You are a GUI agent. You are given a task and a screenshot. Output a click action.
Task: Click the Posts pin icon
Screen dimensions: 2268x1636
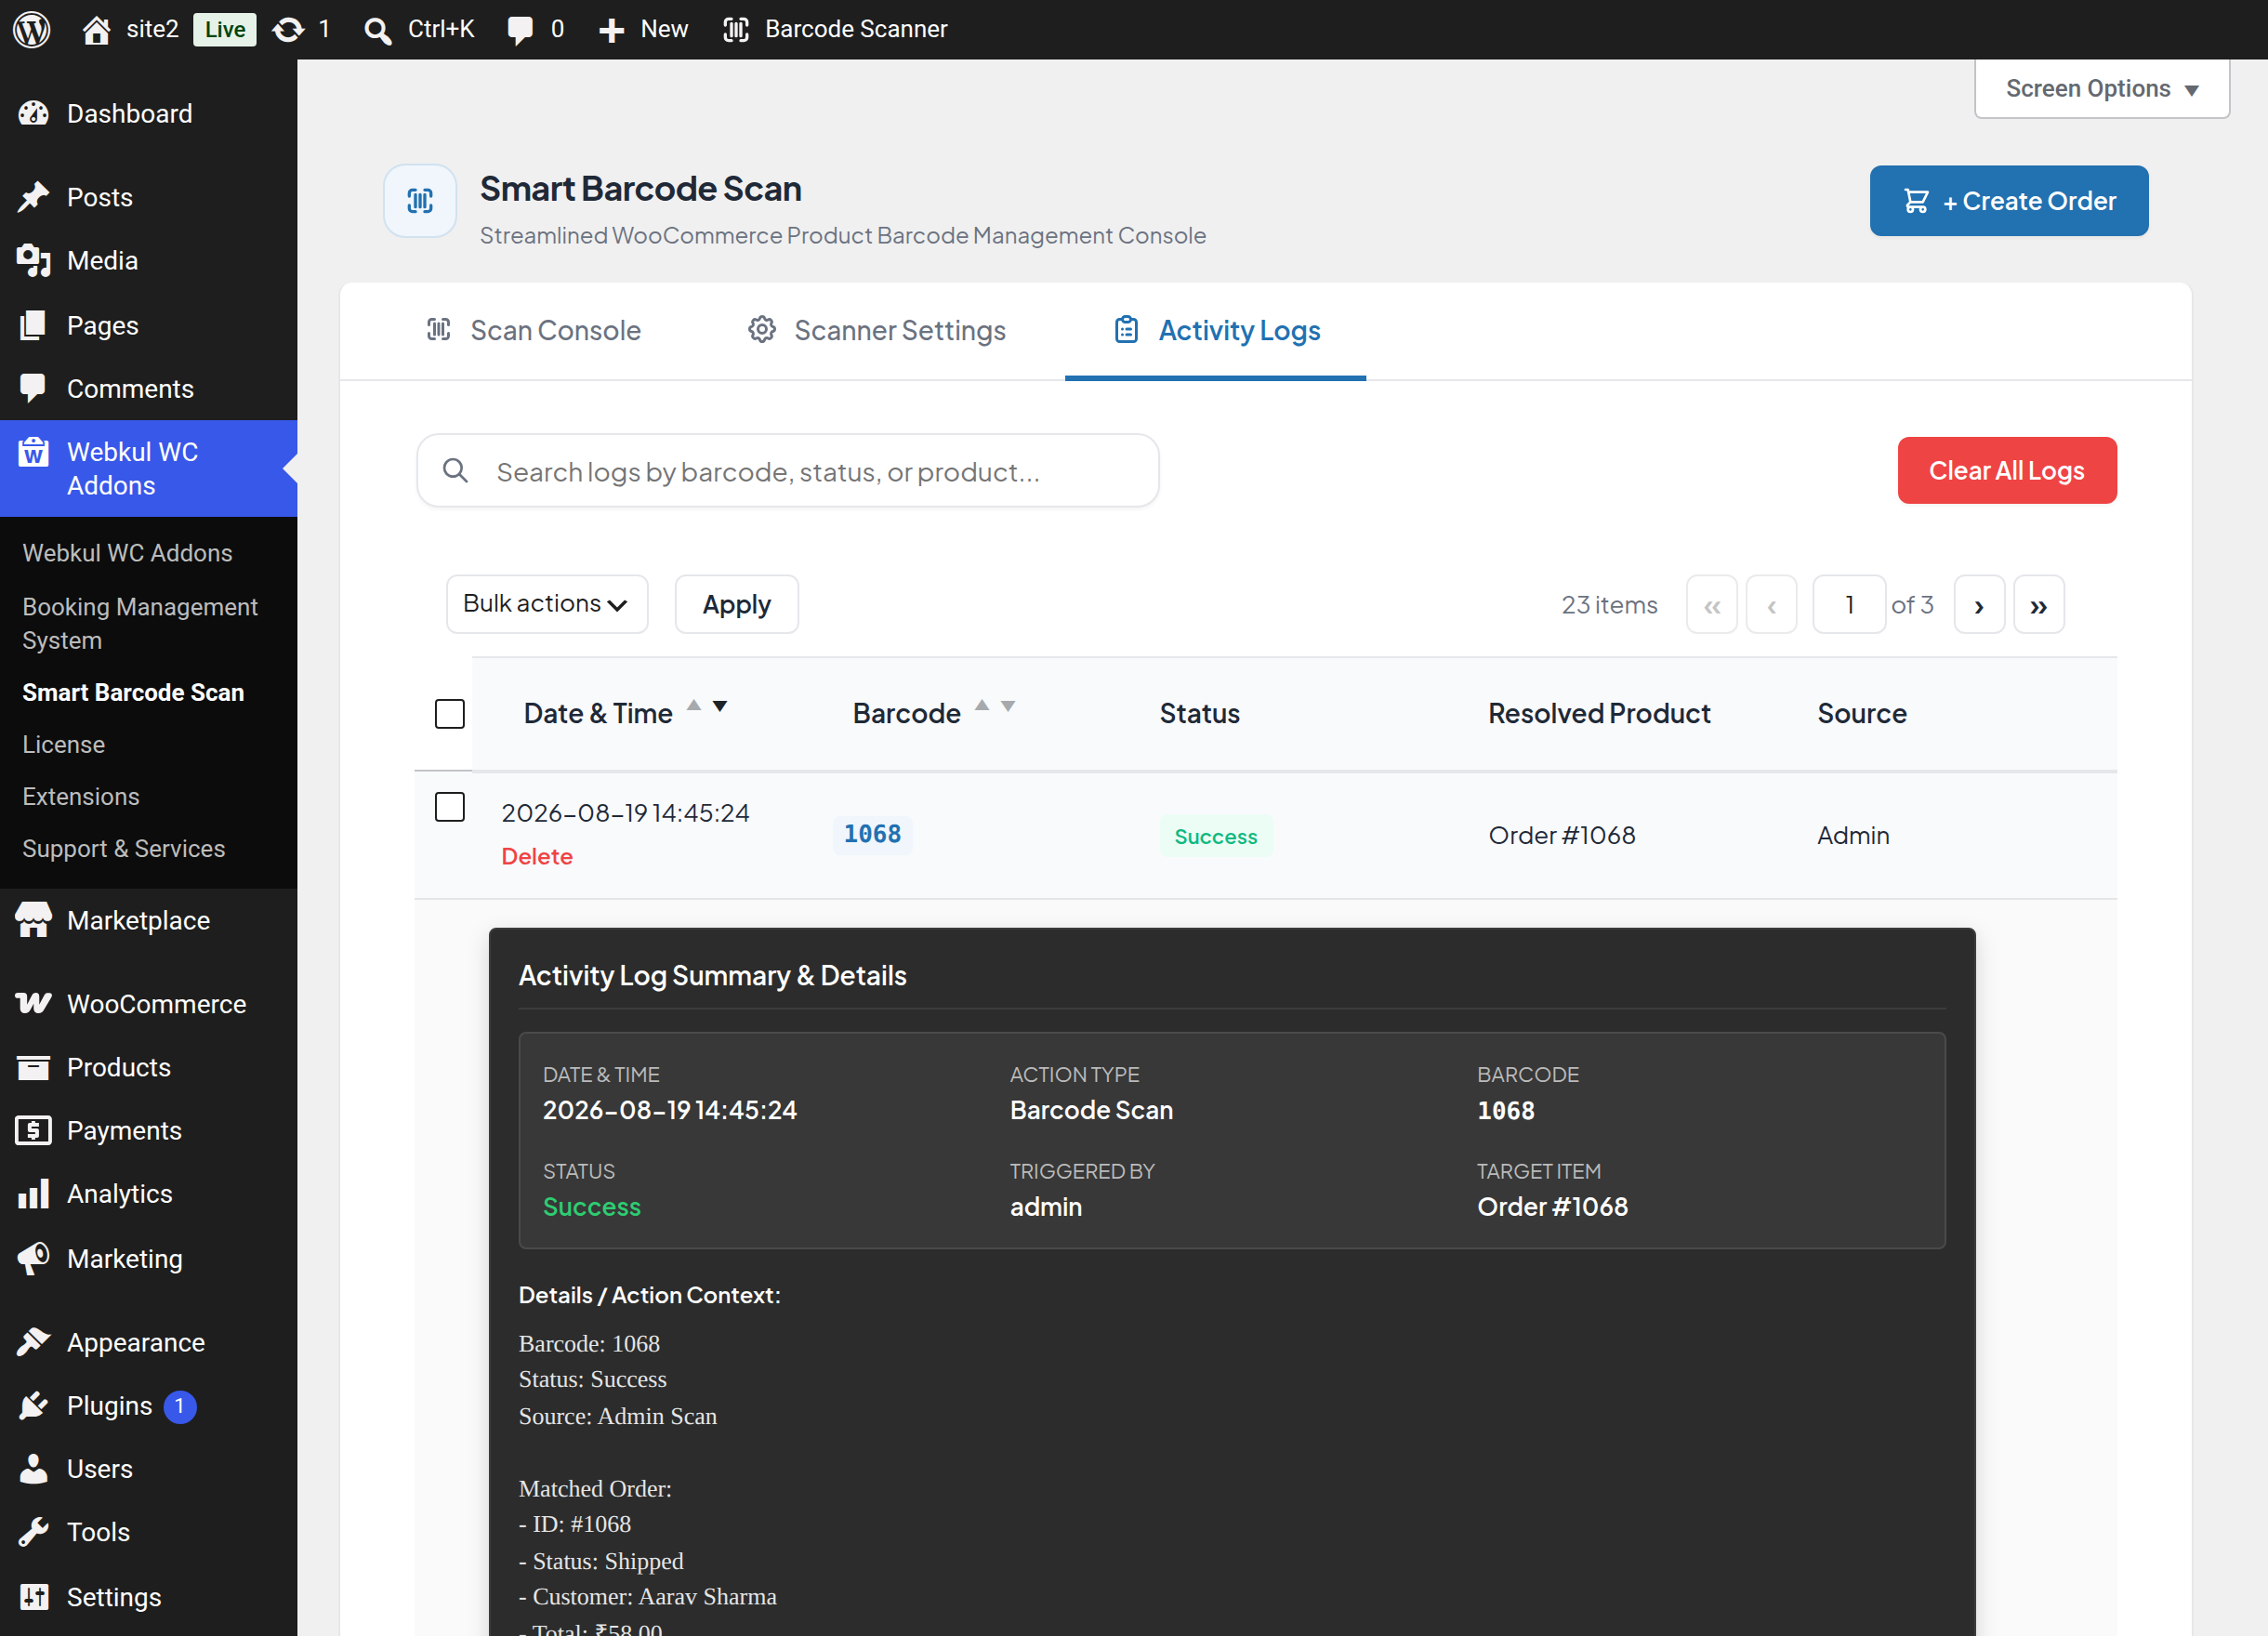pos(33,197)
